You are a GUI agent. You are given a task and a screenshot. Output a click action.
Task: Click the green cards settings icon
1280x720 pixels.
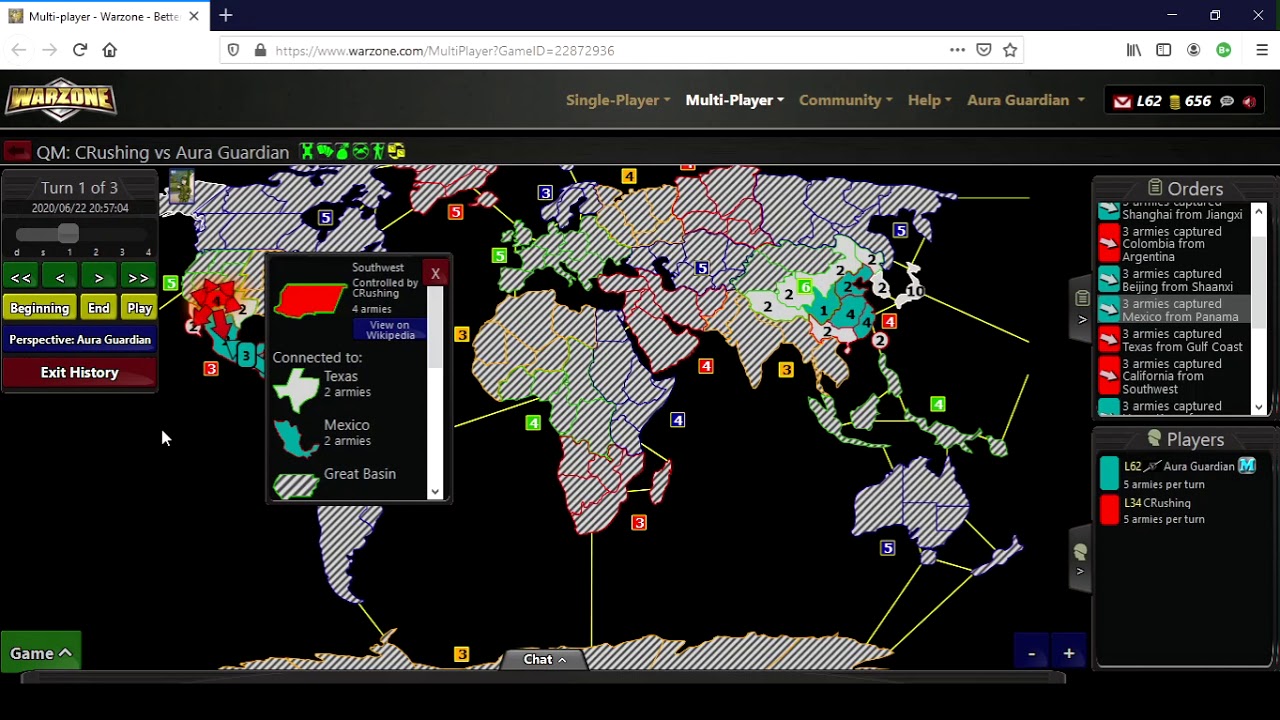(x=325, y=152)
